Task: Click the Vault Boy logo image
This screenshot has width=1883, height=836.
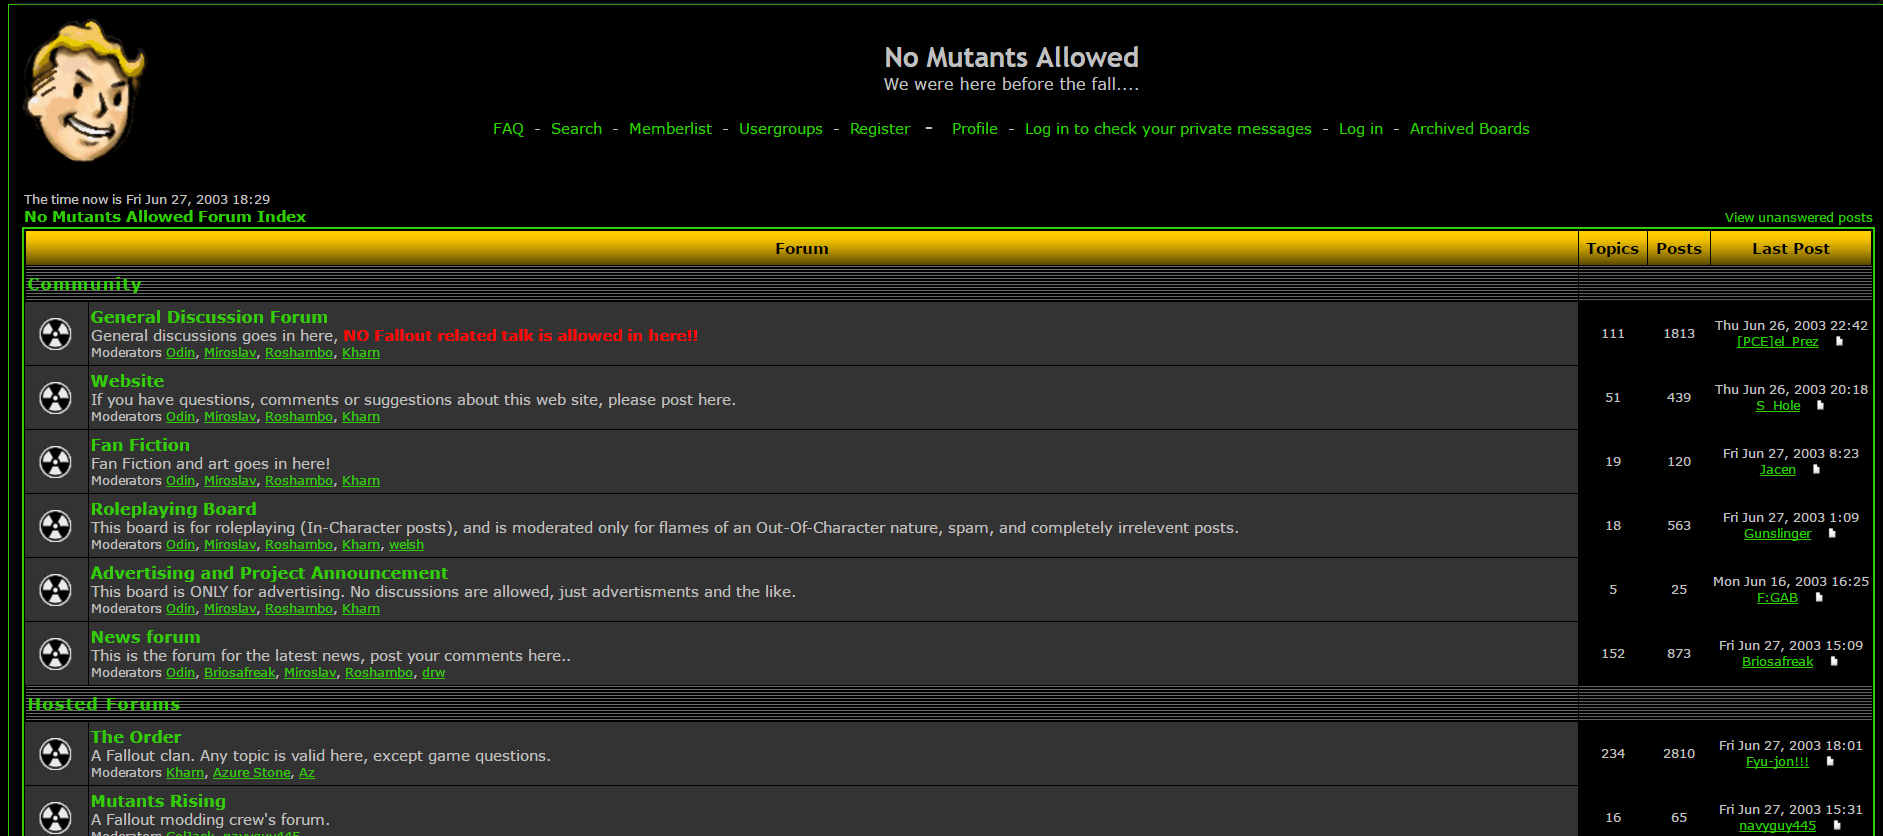Action: [x=84, y=91]
